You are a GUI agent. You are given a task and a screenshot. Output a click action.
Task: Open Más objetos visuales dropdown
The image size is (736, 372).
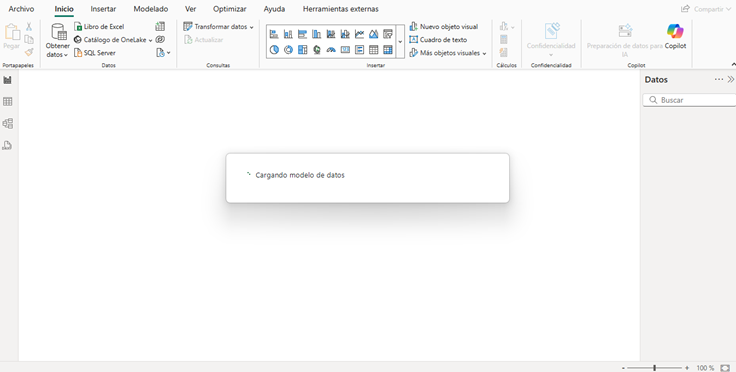click(448, 53)
